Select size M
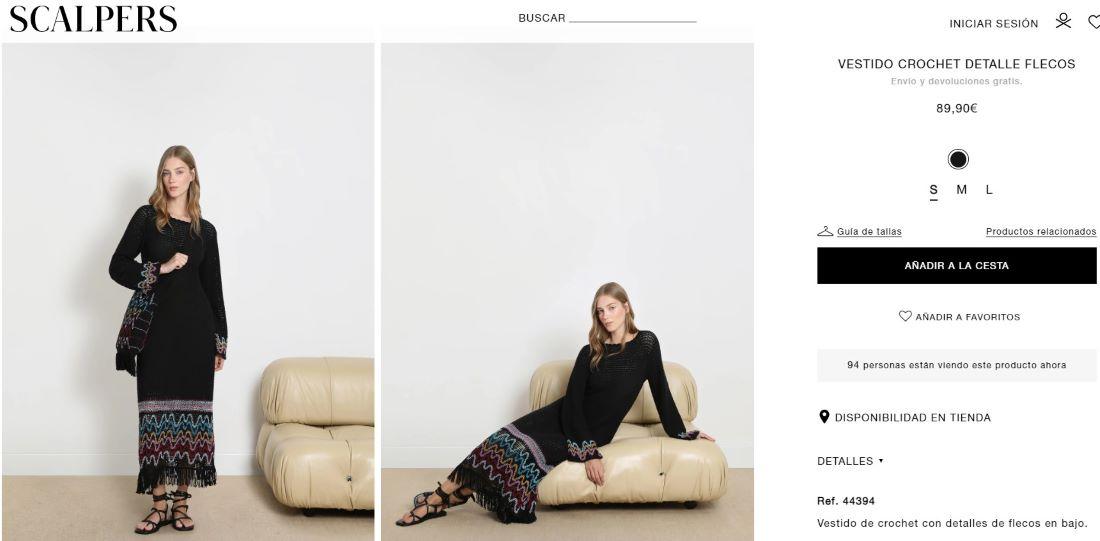The height and width of the screenshot is (541, 1100). point(961,189)
